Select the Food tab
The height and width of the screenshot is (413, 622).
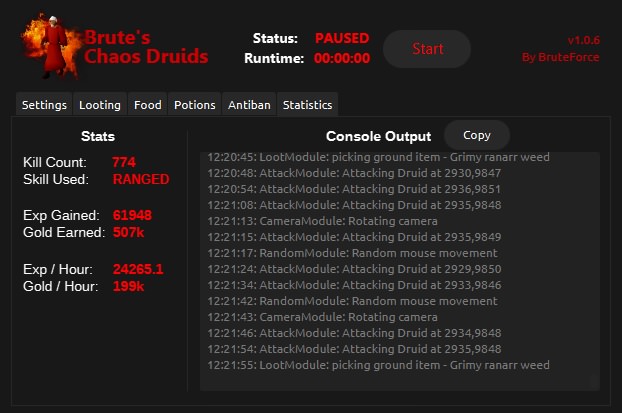(x=147, y=105)
